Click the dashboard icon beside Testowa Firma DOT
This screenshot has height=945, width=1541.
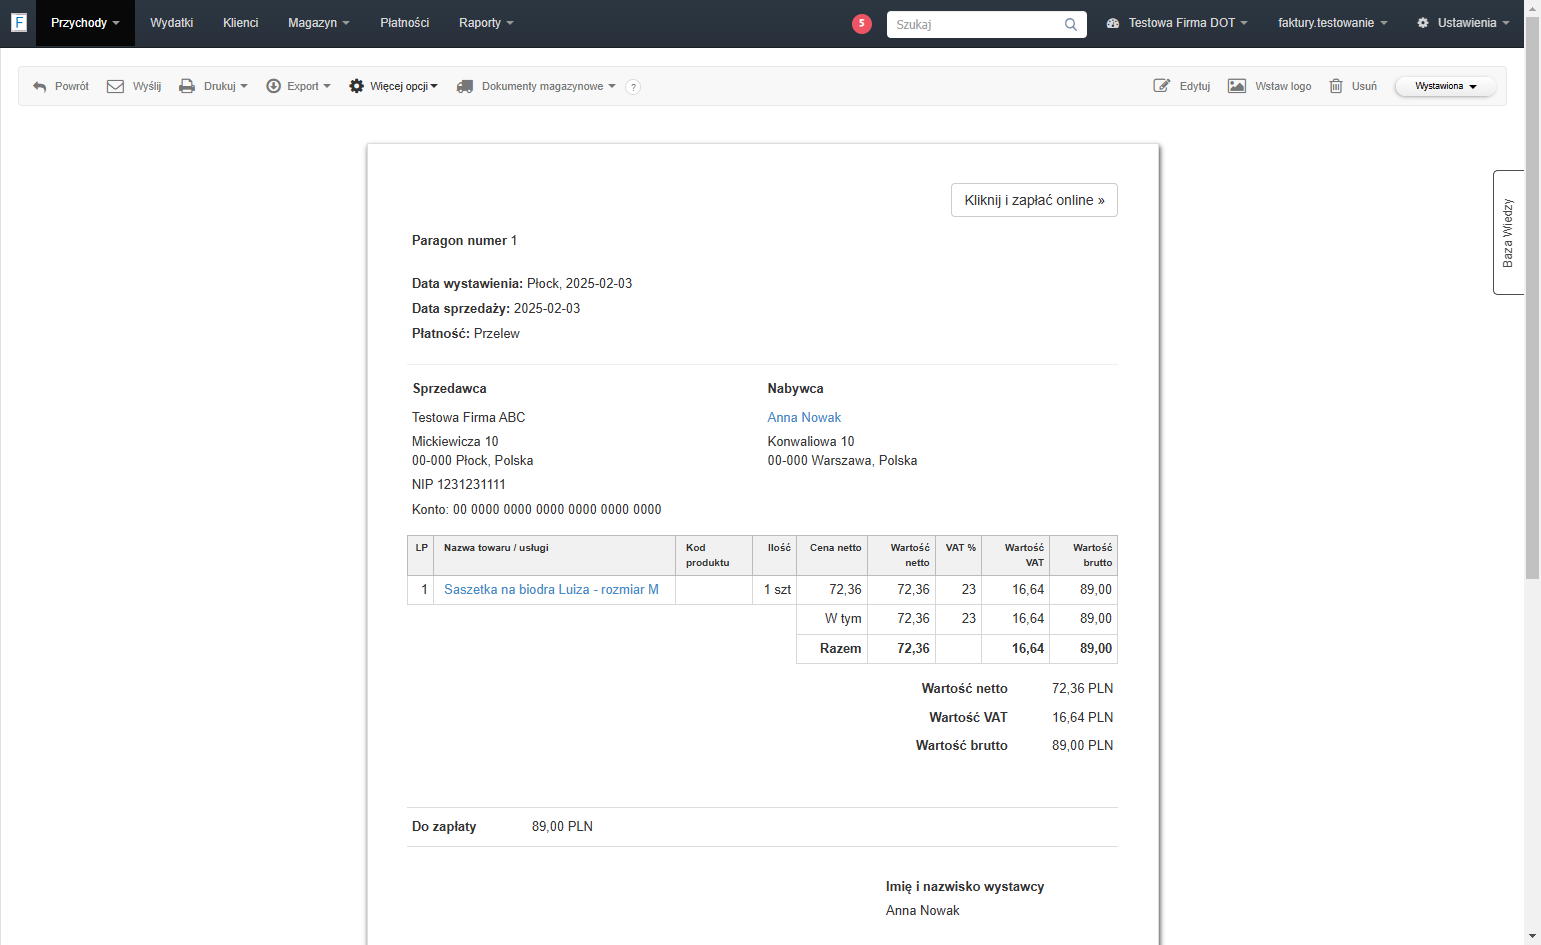(1113, 23)
